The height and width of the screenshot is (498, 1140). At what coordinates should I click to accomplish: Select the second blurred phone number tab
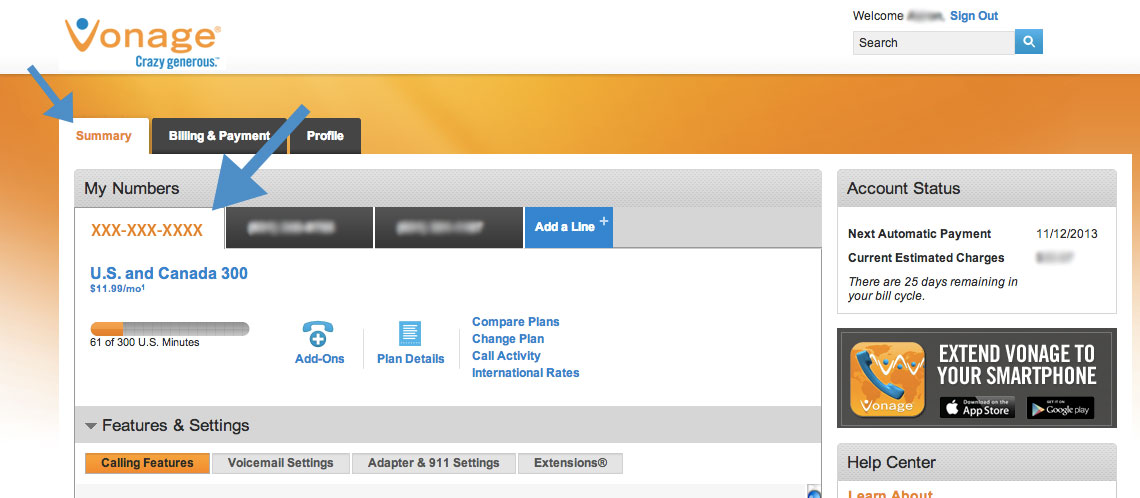coord(300,228)
